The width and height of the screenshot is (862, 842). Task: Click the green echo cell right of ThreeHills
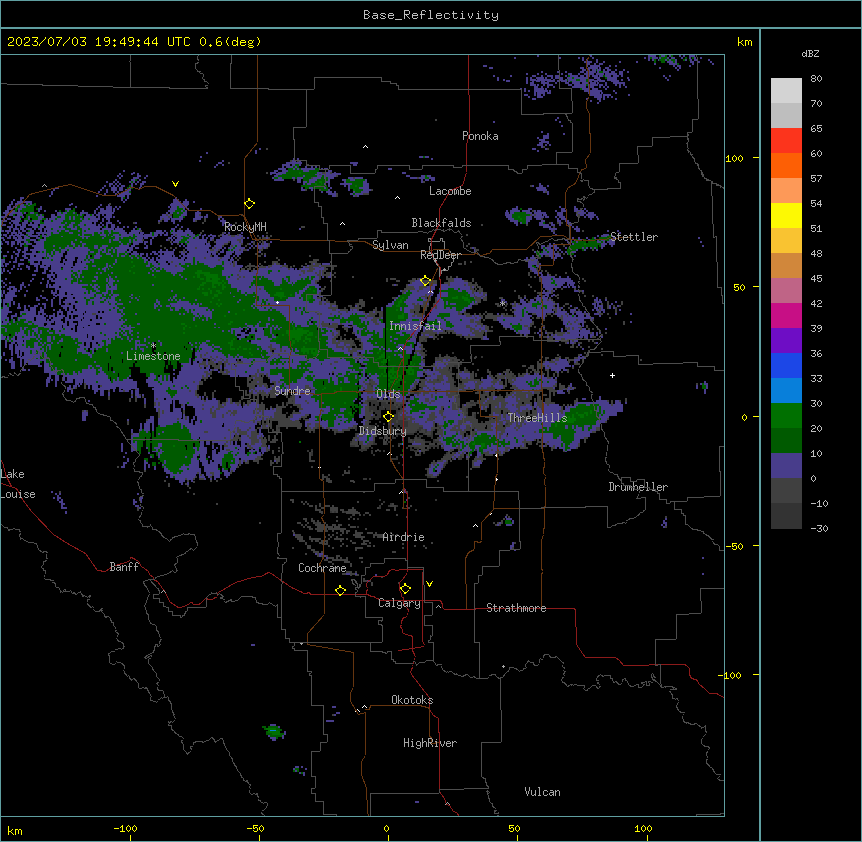tap(582, 419)
